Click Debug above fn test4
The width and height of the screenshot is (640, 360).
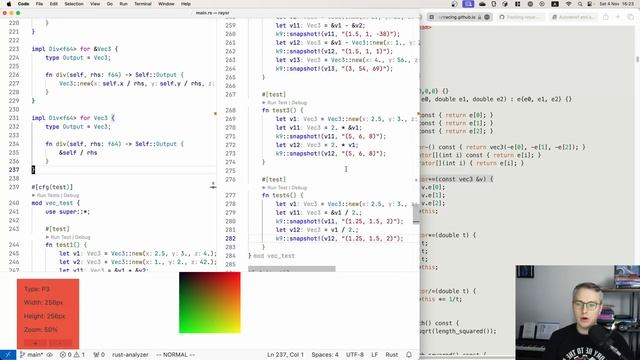click(x=299, y=188)
